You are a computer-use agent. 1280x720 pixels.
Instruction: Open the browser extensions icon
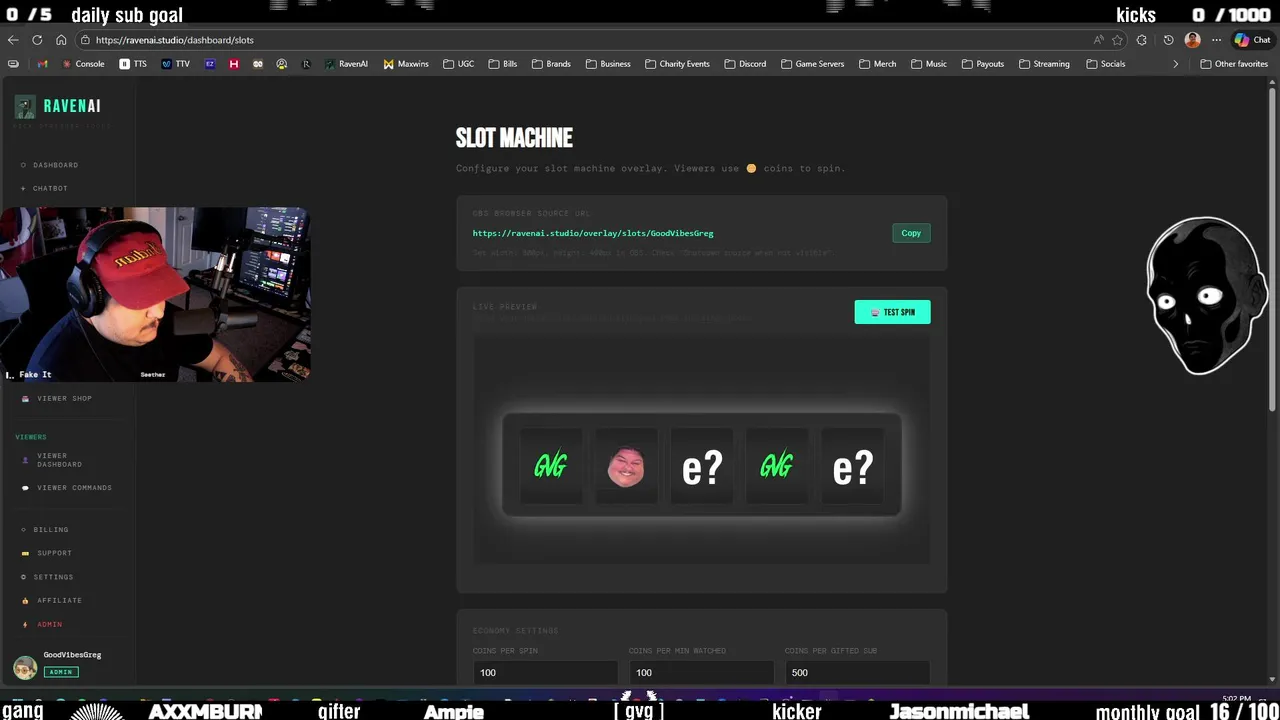(1142, 40)
